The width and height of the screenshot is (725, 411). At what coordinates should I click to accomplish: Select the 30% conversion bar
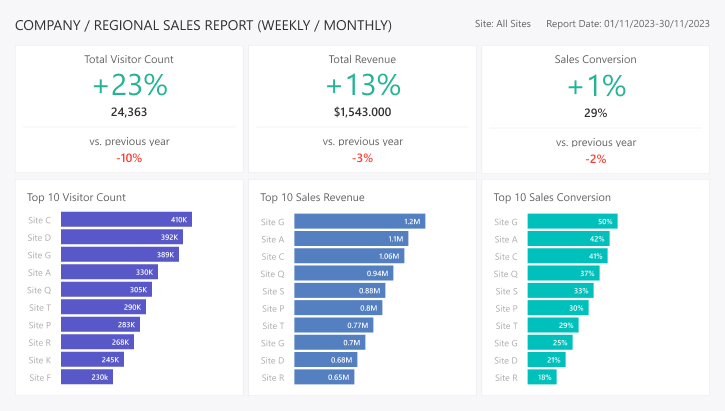click(558, 308)
